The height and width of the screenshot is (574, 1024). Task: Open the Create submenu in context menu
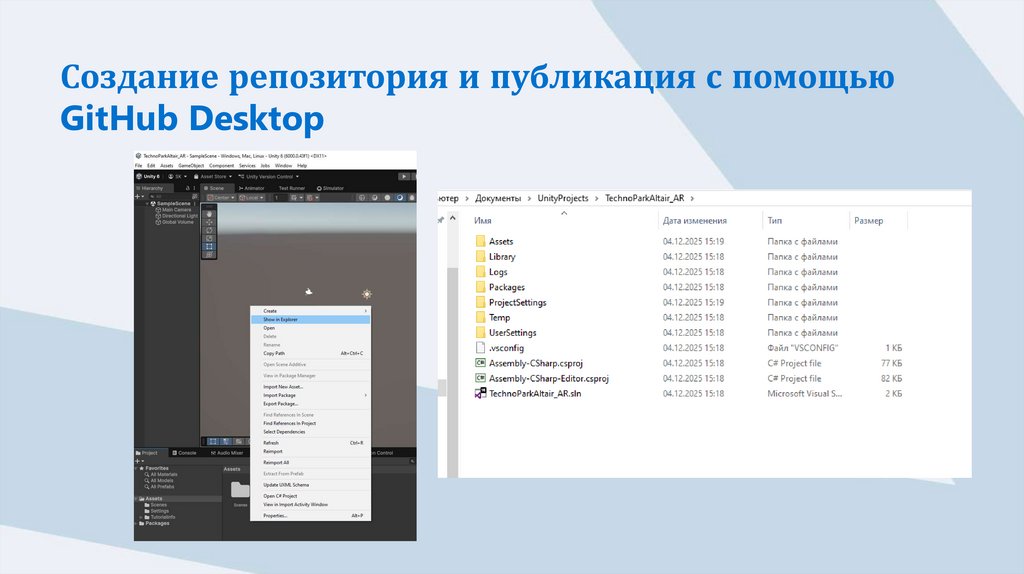(310, 311)
